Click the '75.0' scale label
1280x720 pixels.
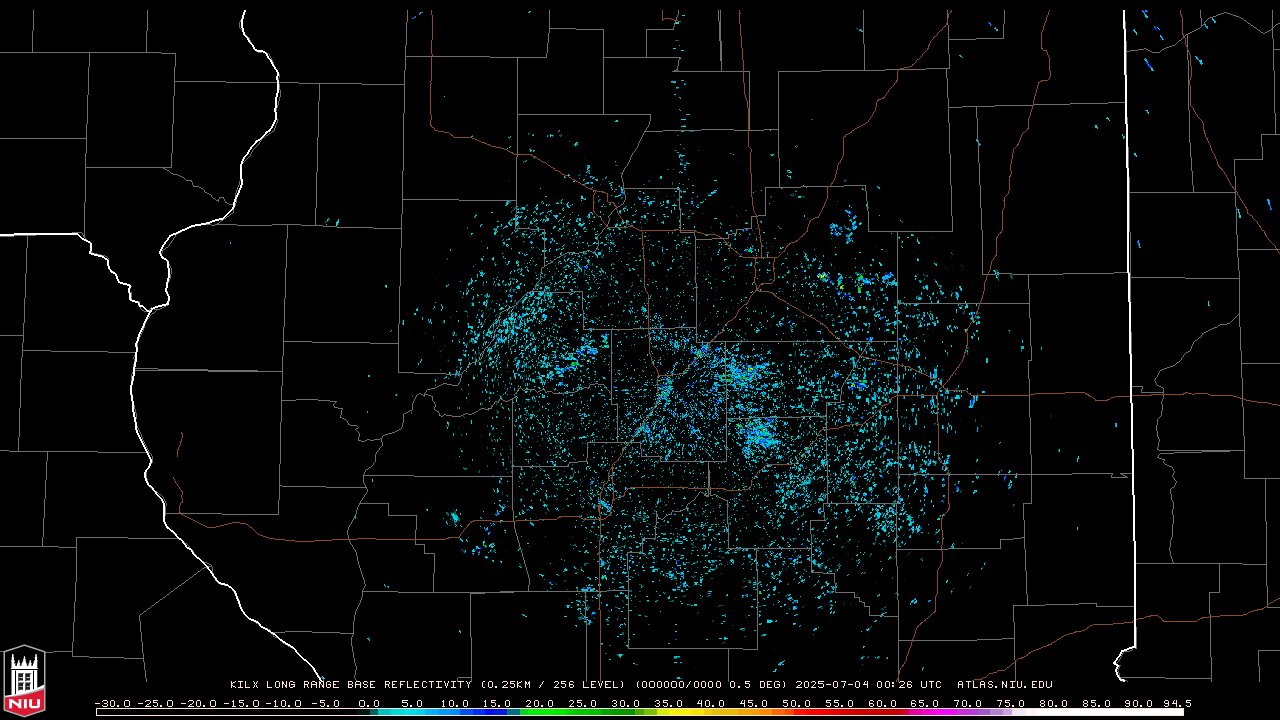[x=1010, y=704]
